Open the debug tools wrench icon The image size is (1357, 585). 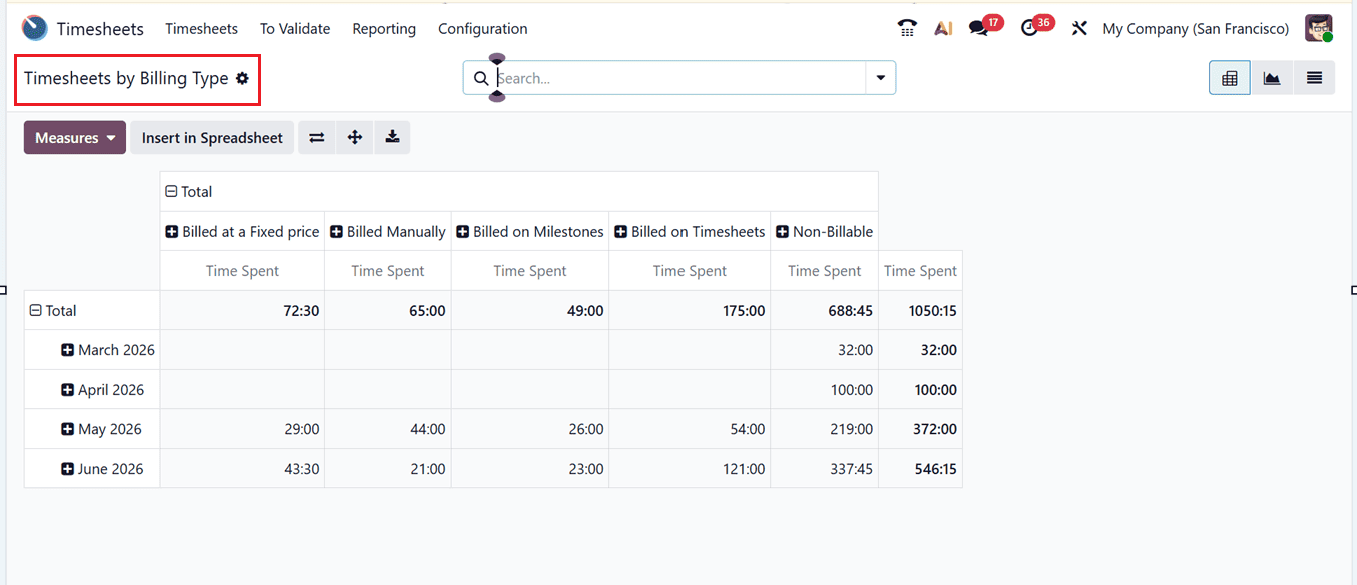click(1079, 29)
